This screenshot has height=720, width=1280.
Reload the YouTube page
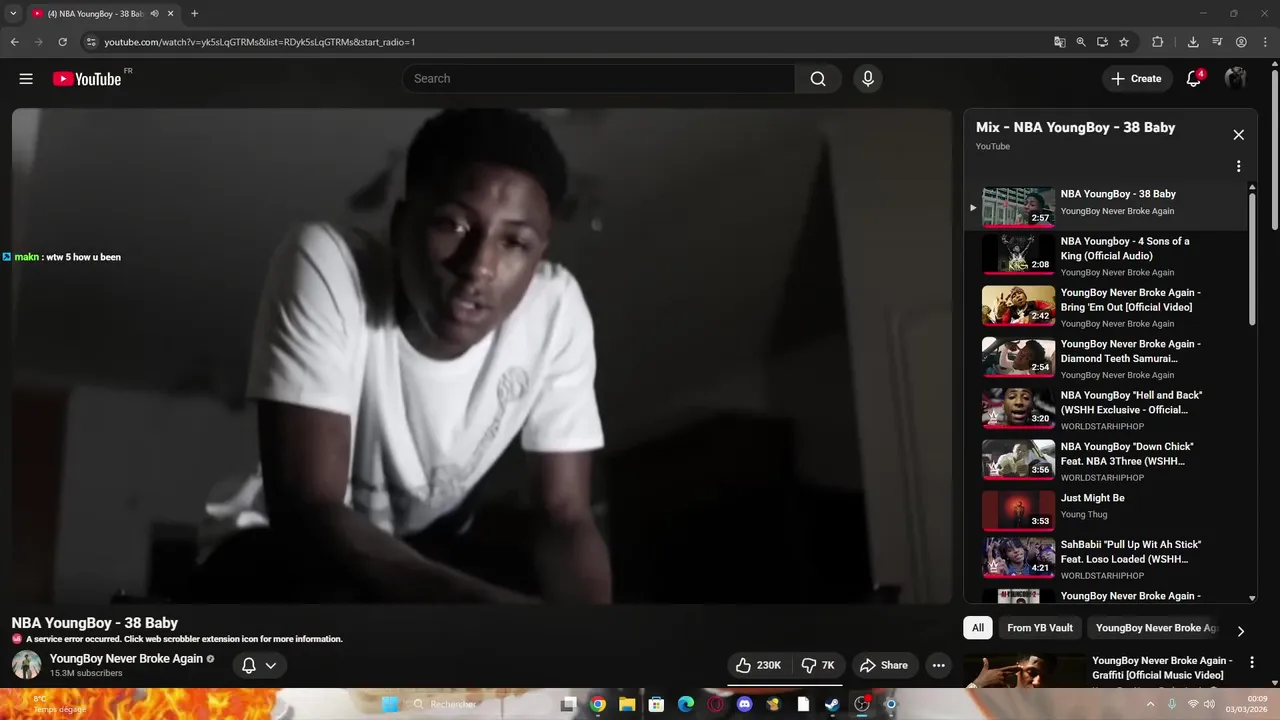point(62,42)
